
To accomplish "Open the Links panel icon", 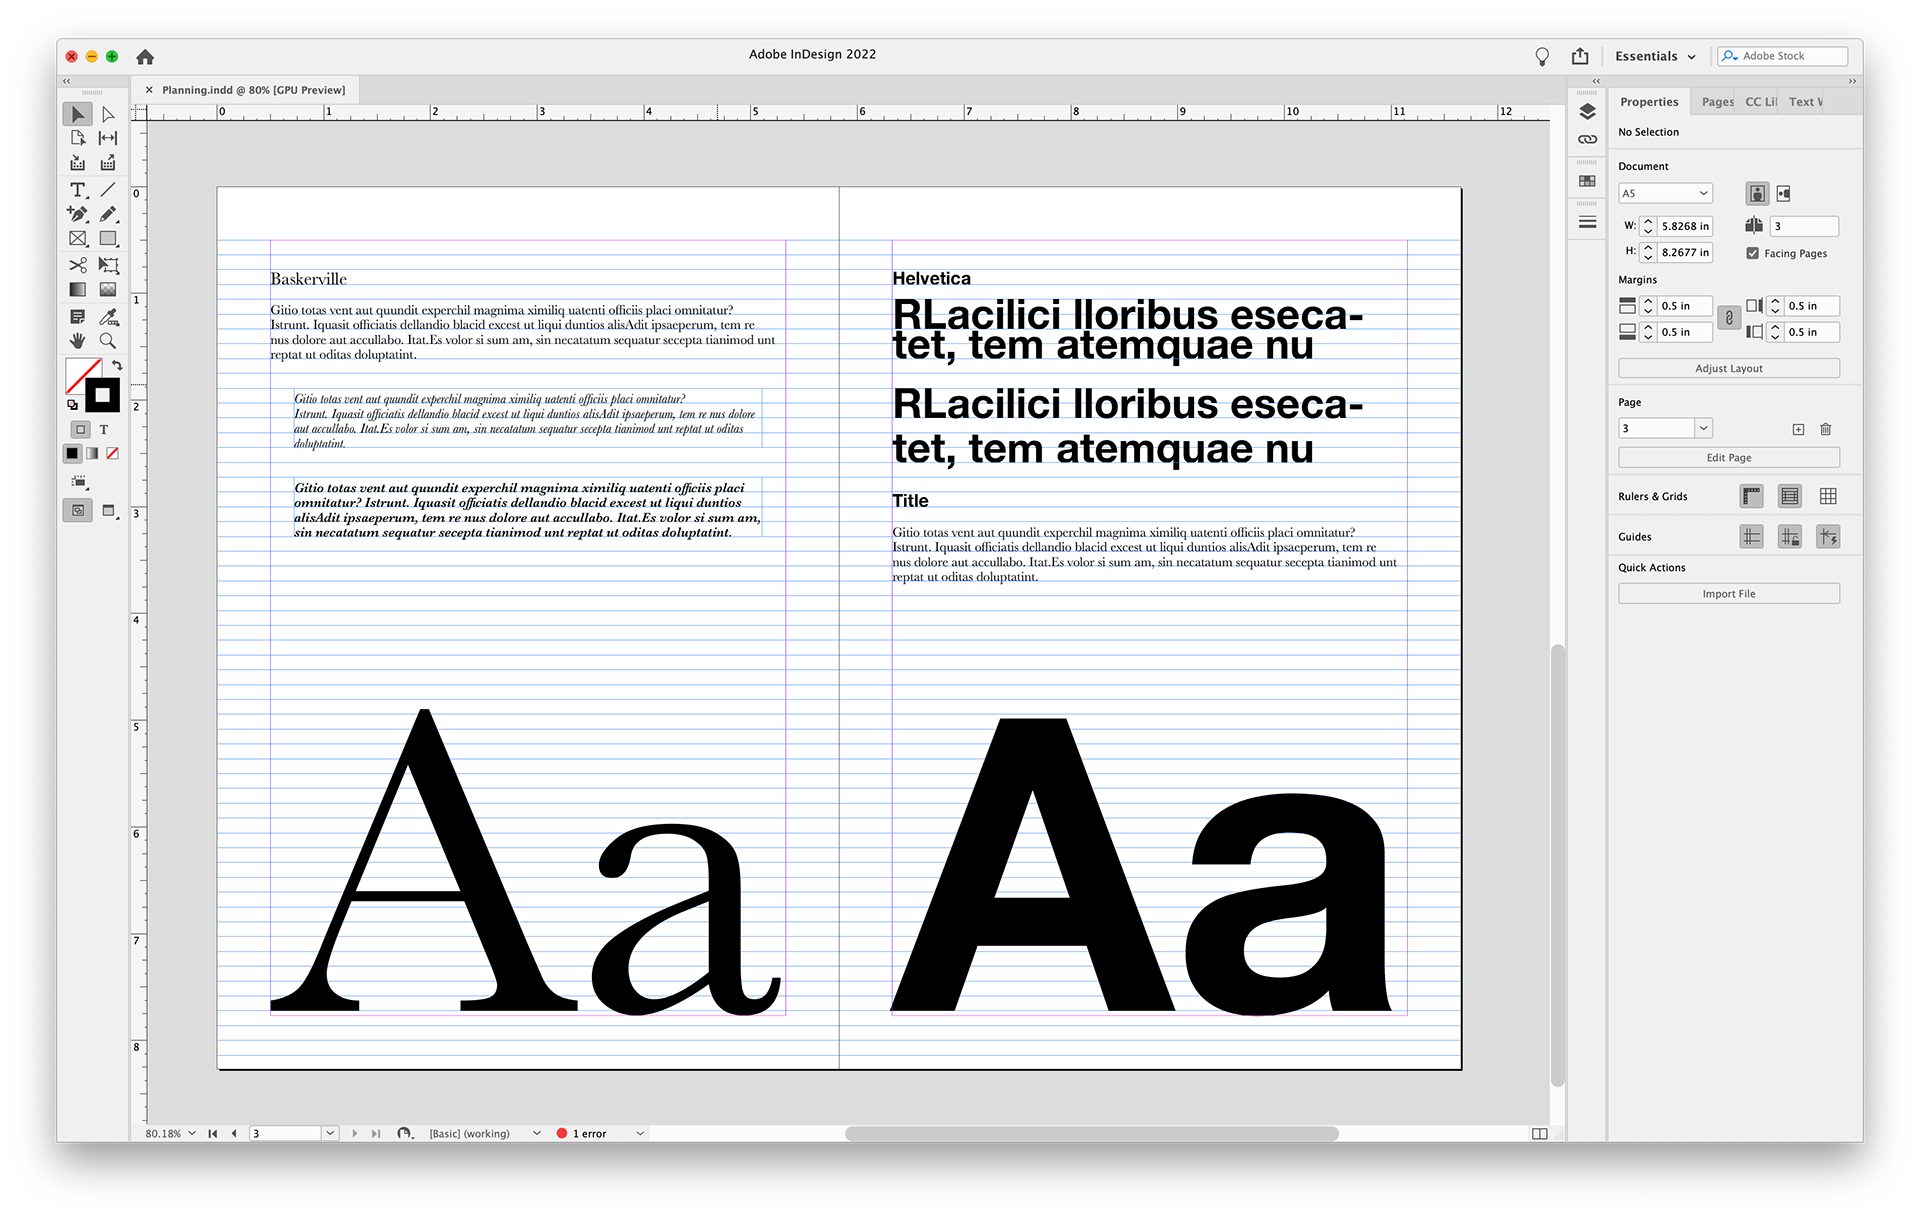I will [x=1587, y=139].
